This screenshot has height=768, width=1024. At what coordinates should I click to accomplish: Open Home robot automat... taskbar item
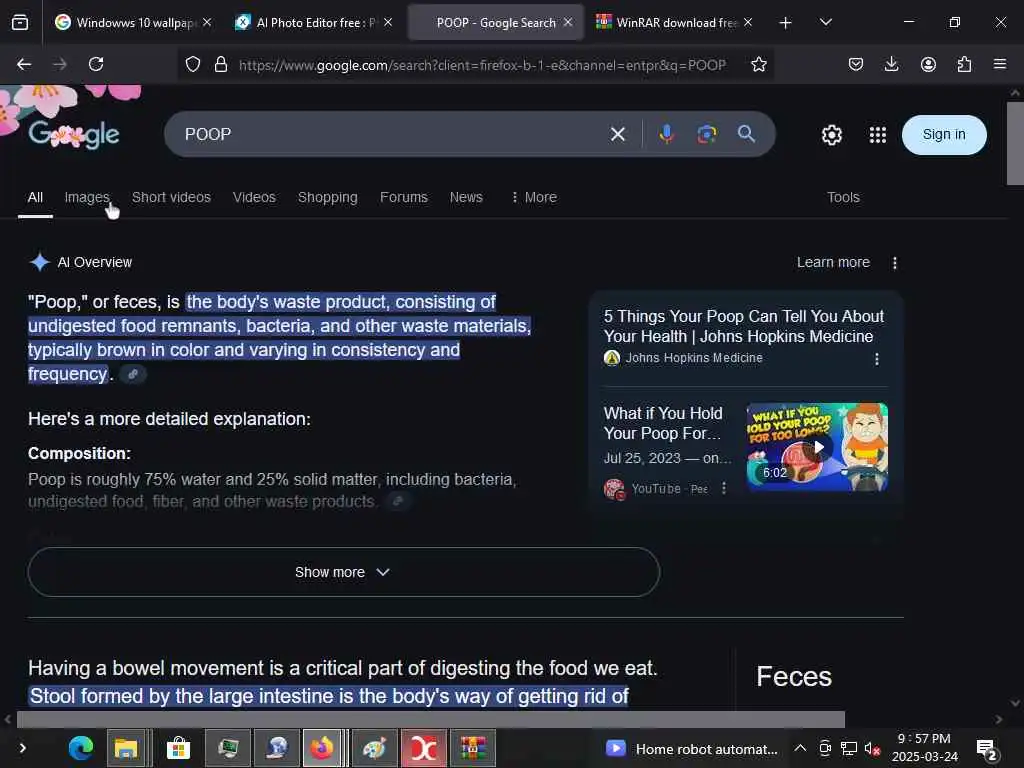692,748
